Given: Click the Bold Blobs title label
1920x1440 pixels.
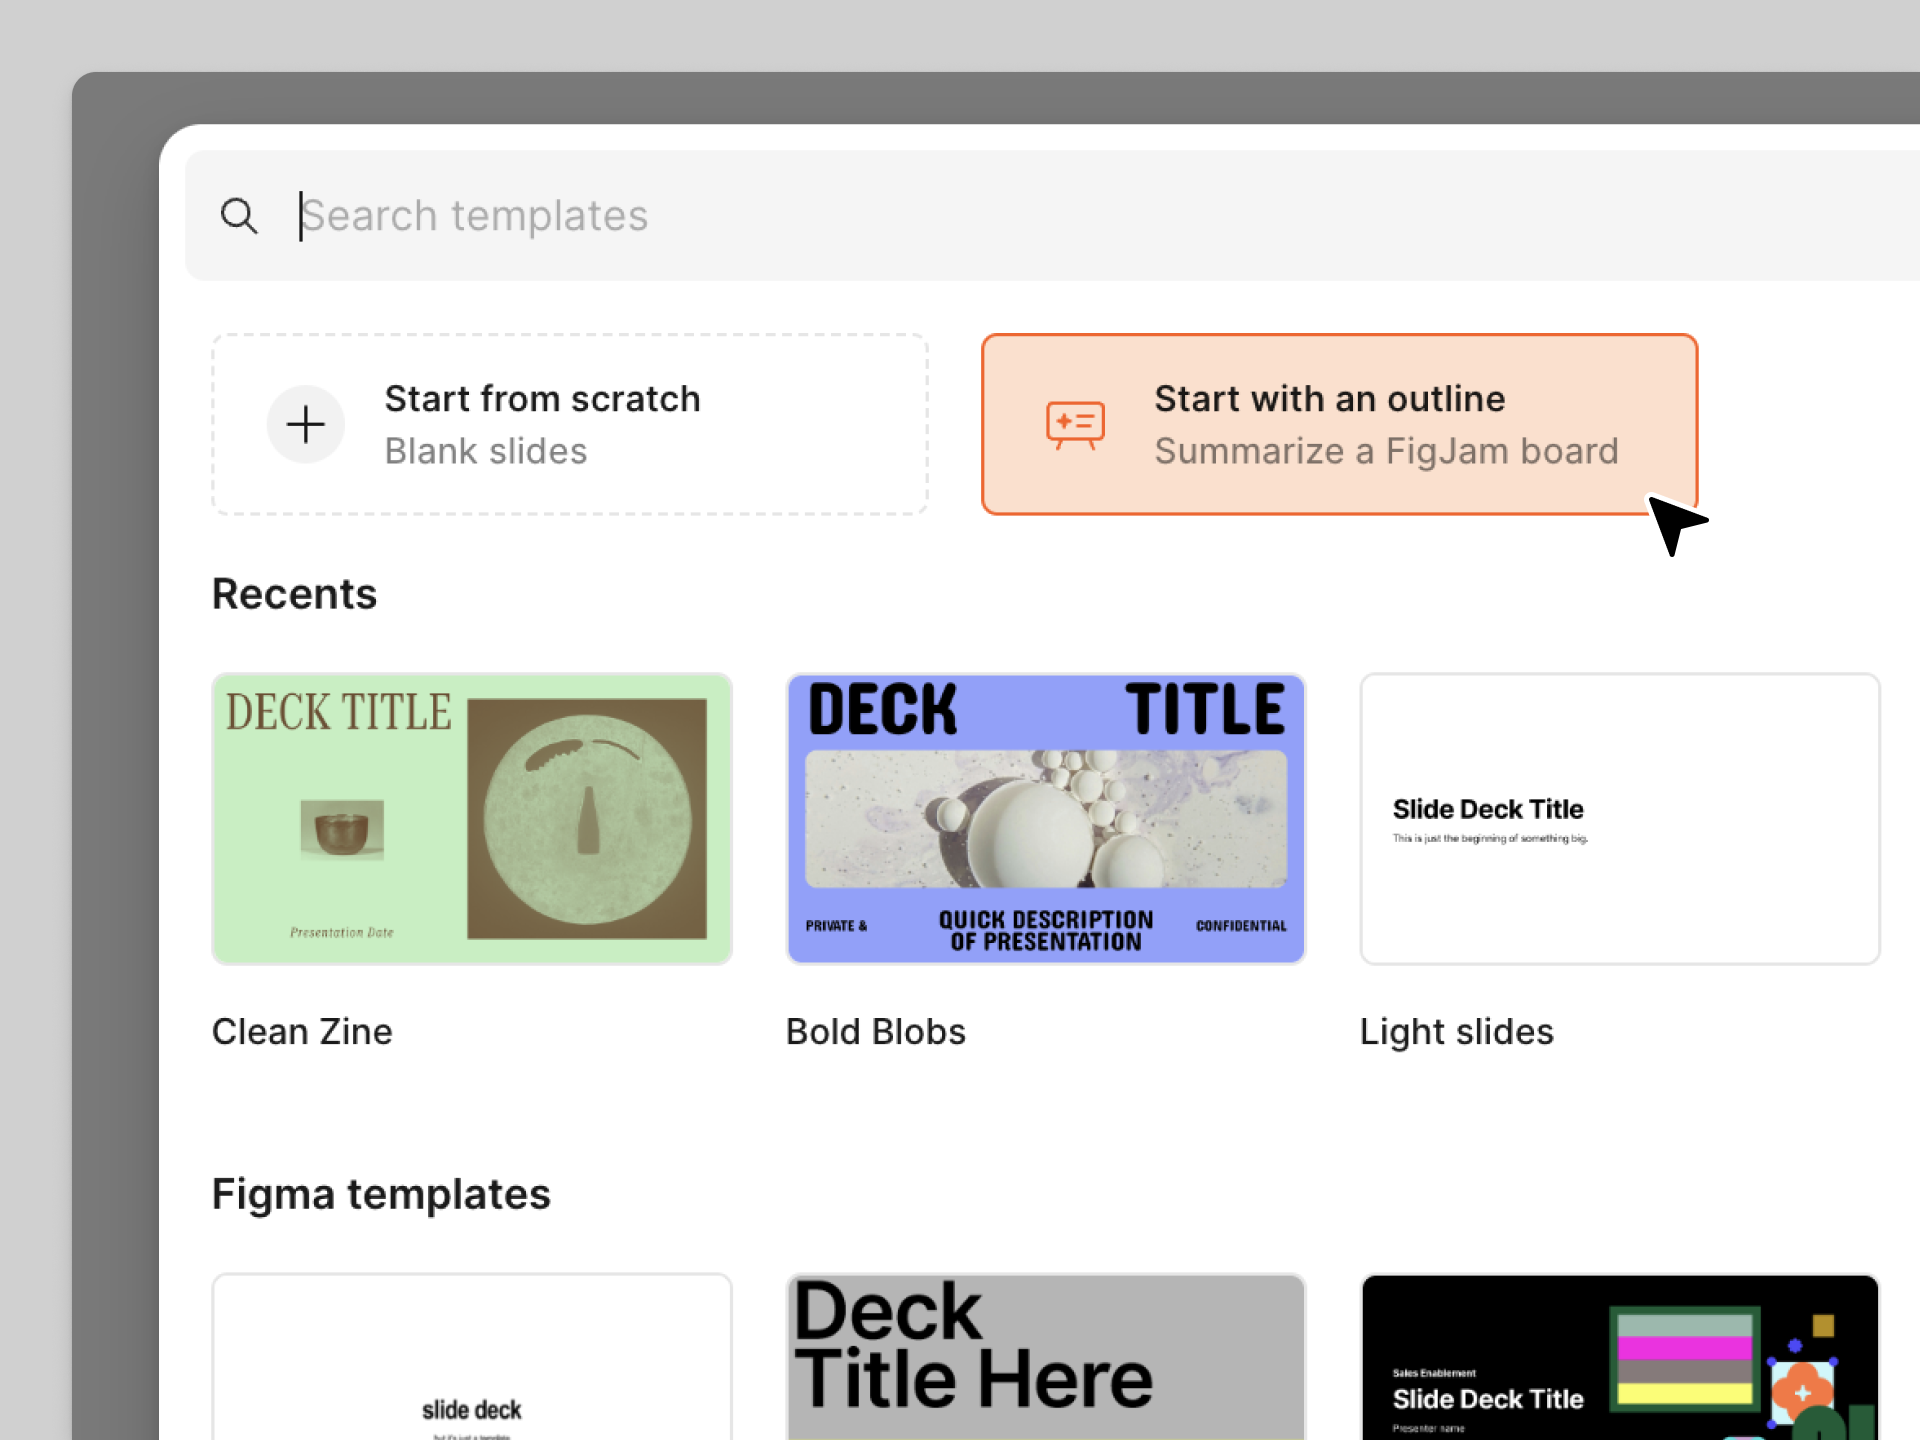Looking at the screenshot, I should tap(875, 1031).
